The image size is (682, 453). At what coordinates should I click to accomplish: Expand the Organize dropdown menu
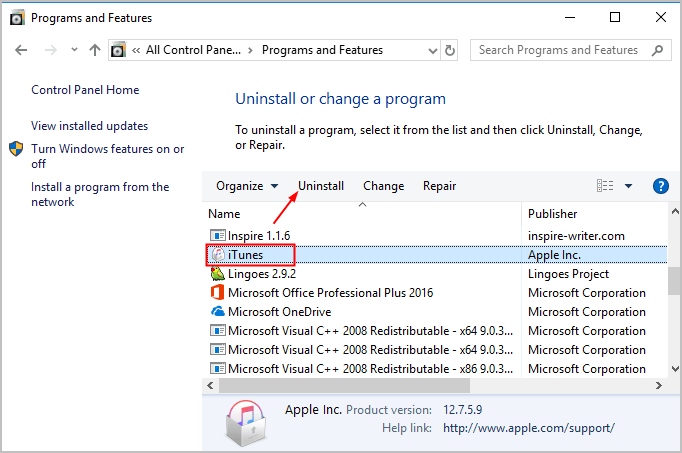[x=247, y=186]
